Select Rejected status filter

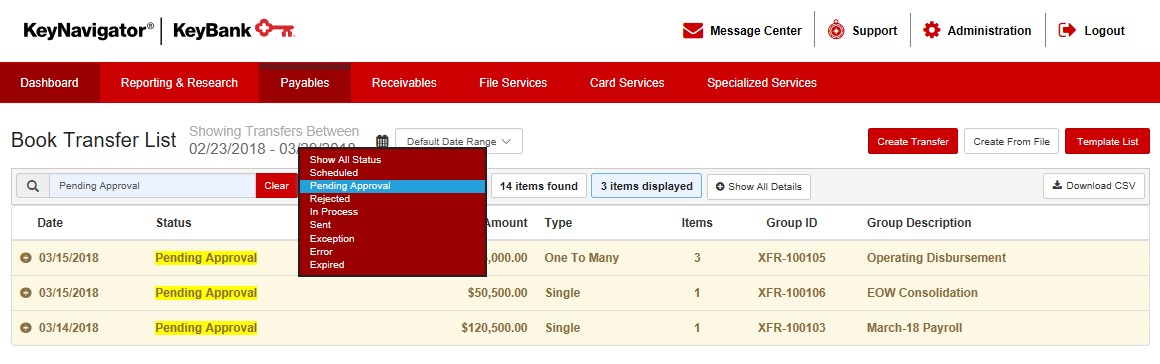(x=392, y=199)
